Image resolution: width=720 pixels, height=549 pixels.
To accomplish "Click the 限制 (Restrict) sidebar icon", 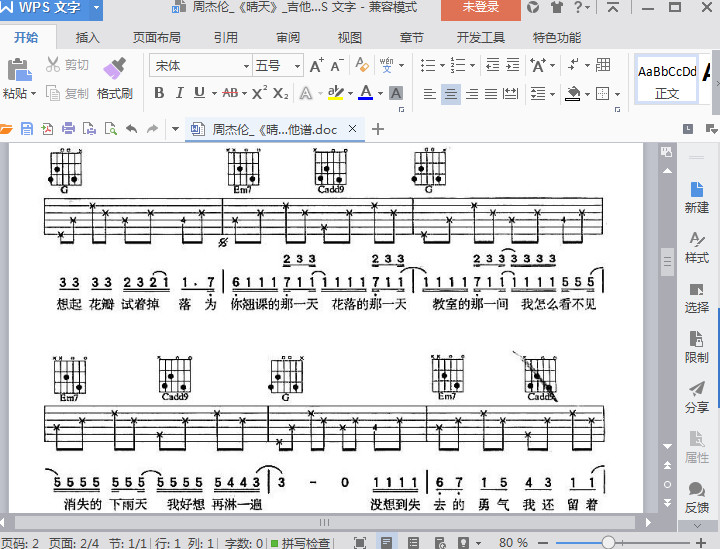I will pos(697,346).
